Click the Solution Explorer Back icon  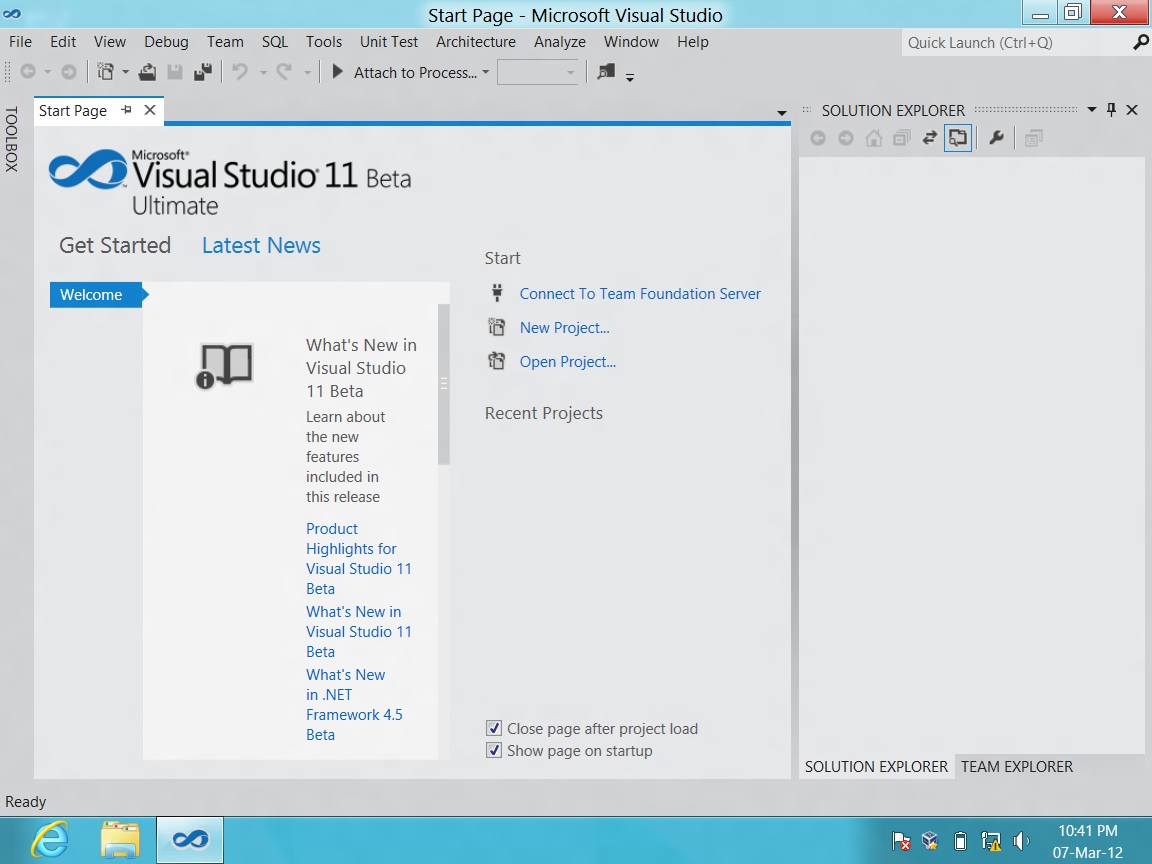point(818,138)
